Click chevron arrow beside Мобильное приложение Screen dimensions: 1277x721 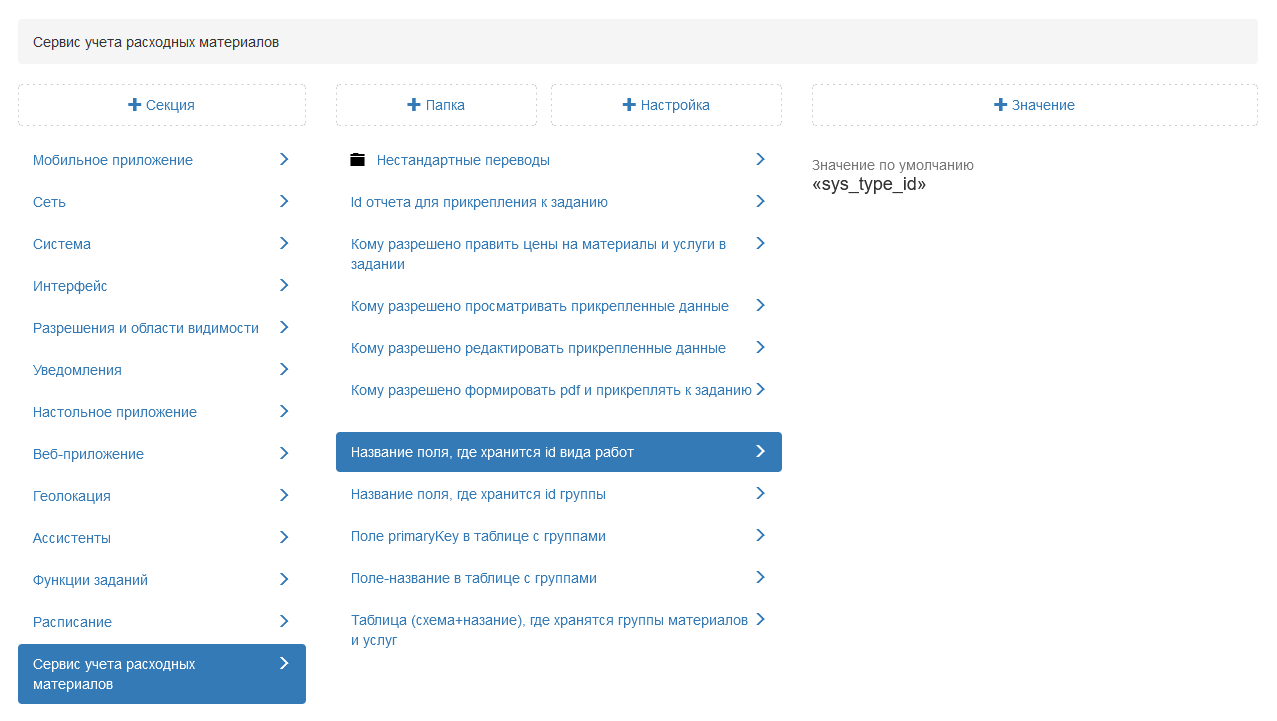click(x=284, y=159)
